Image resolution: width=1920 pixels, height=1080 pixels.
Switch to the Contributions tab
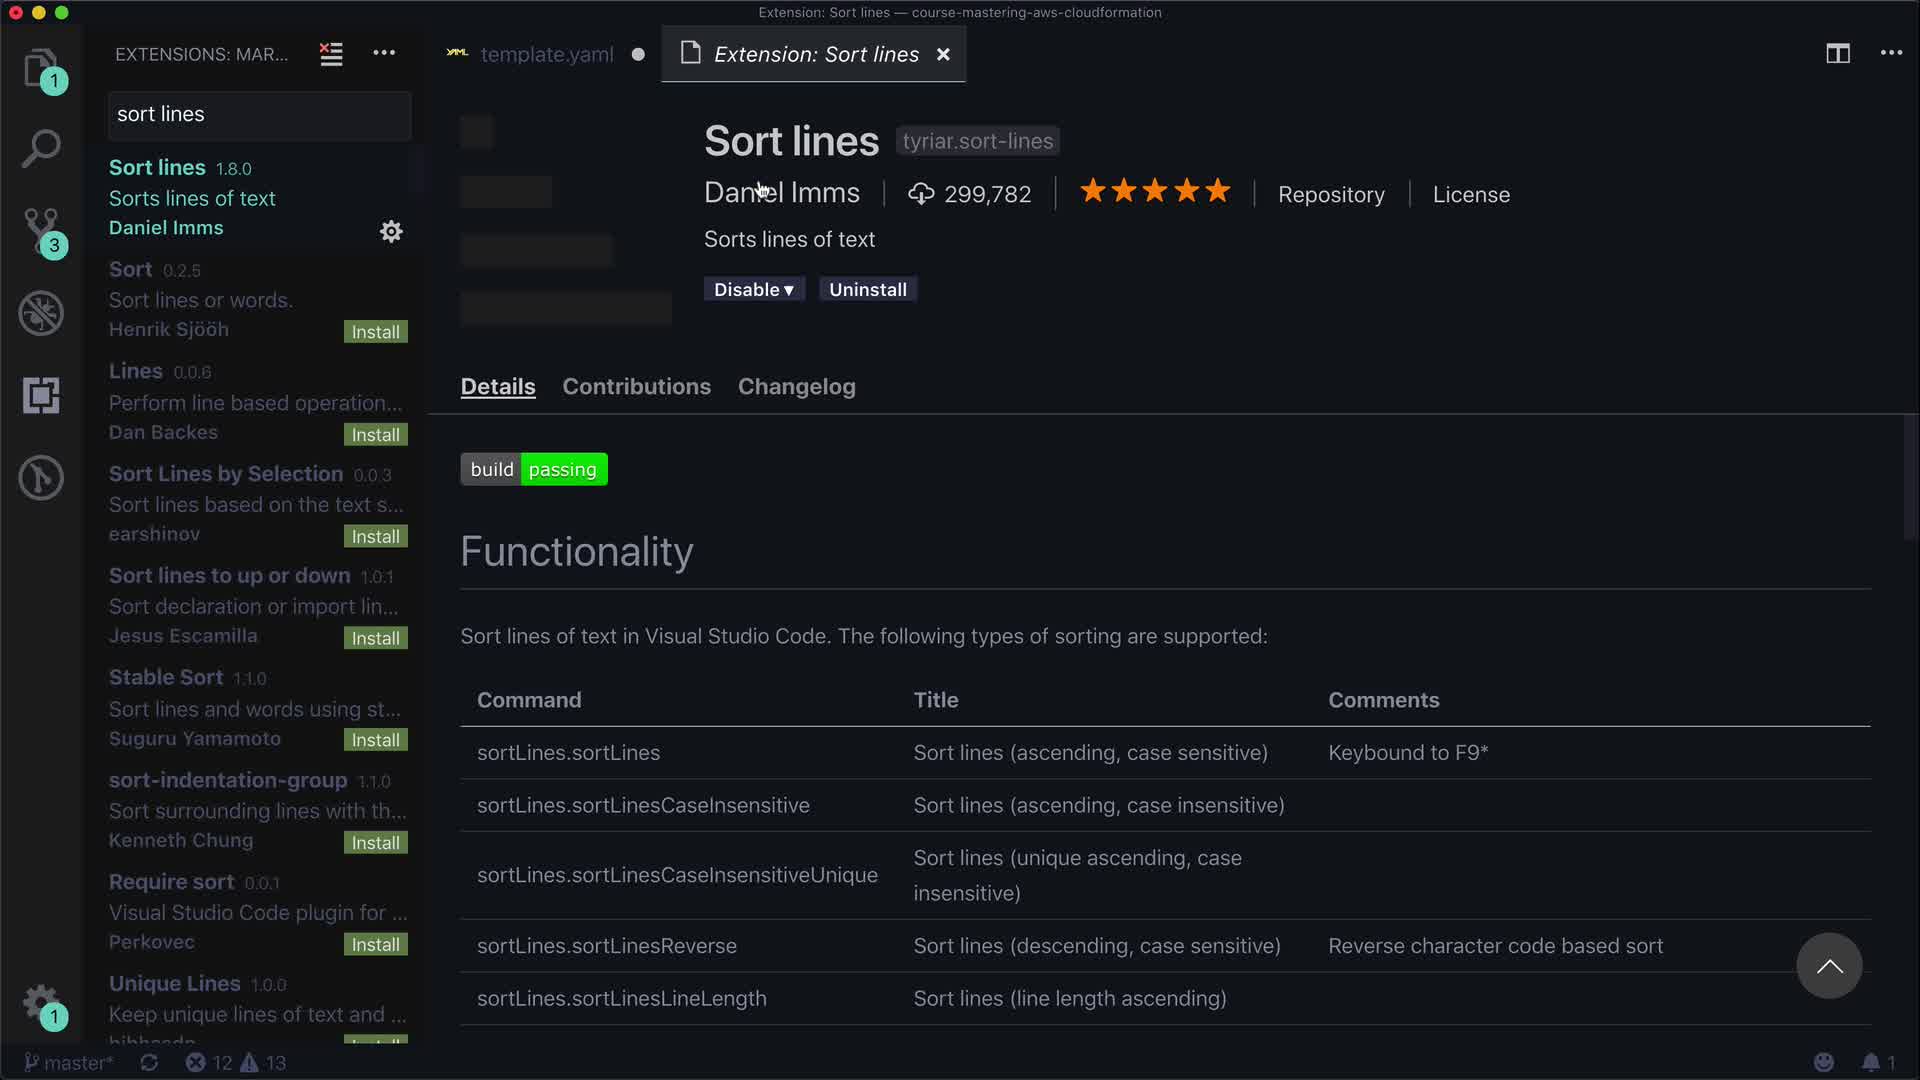coord(636,387)
